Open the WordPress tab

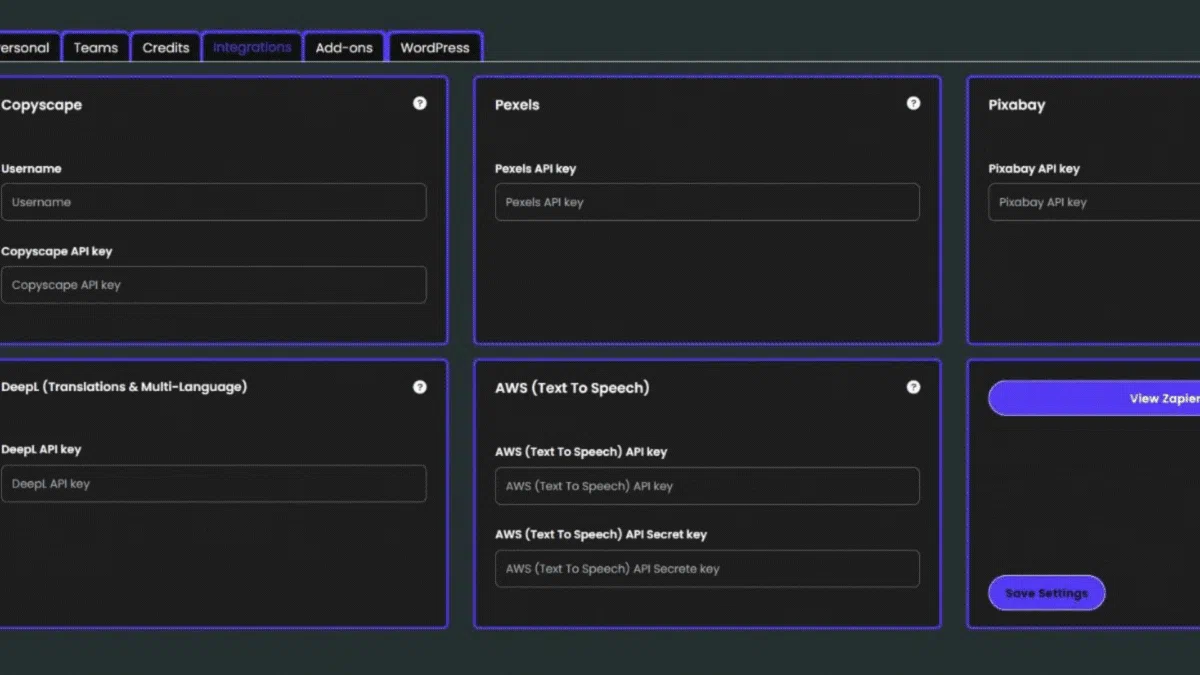(x=435, y=47)
